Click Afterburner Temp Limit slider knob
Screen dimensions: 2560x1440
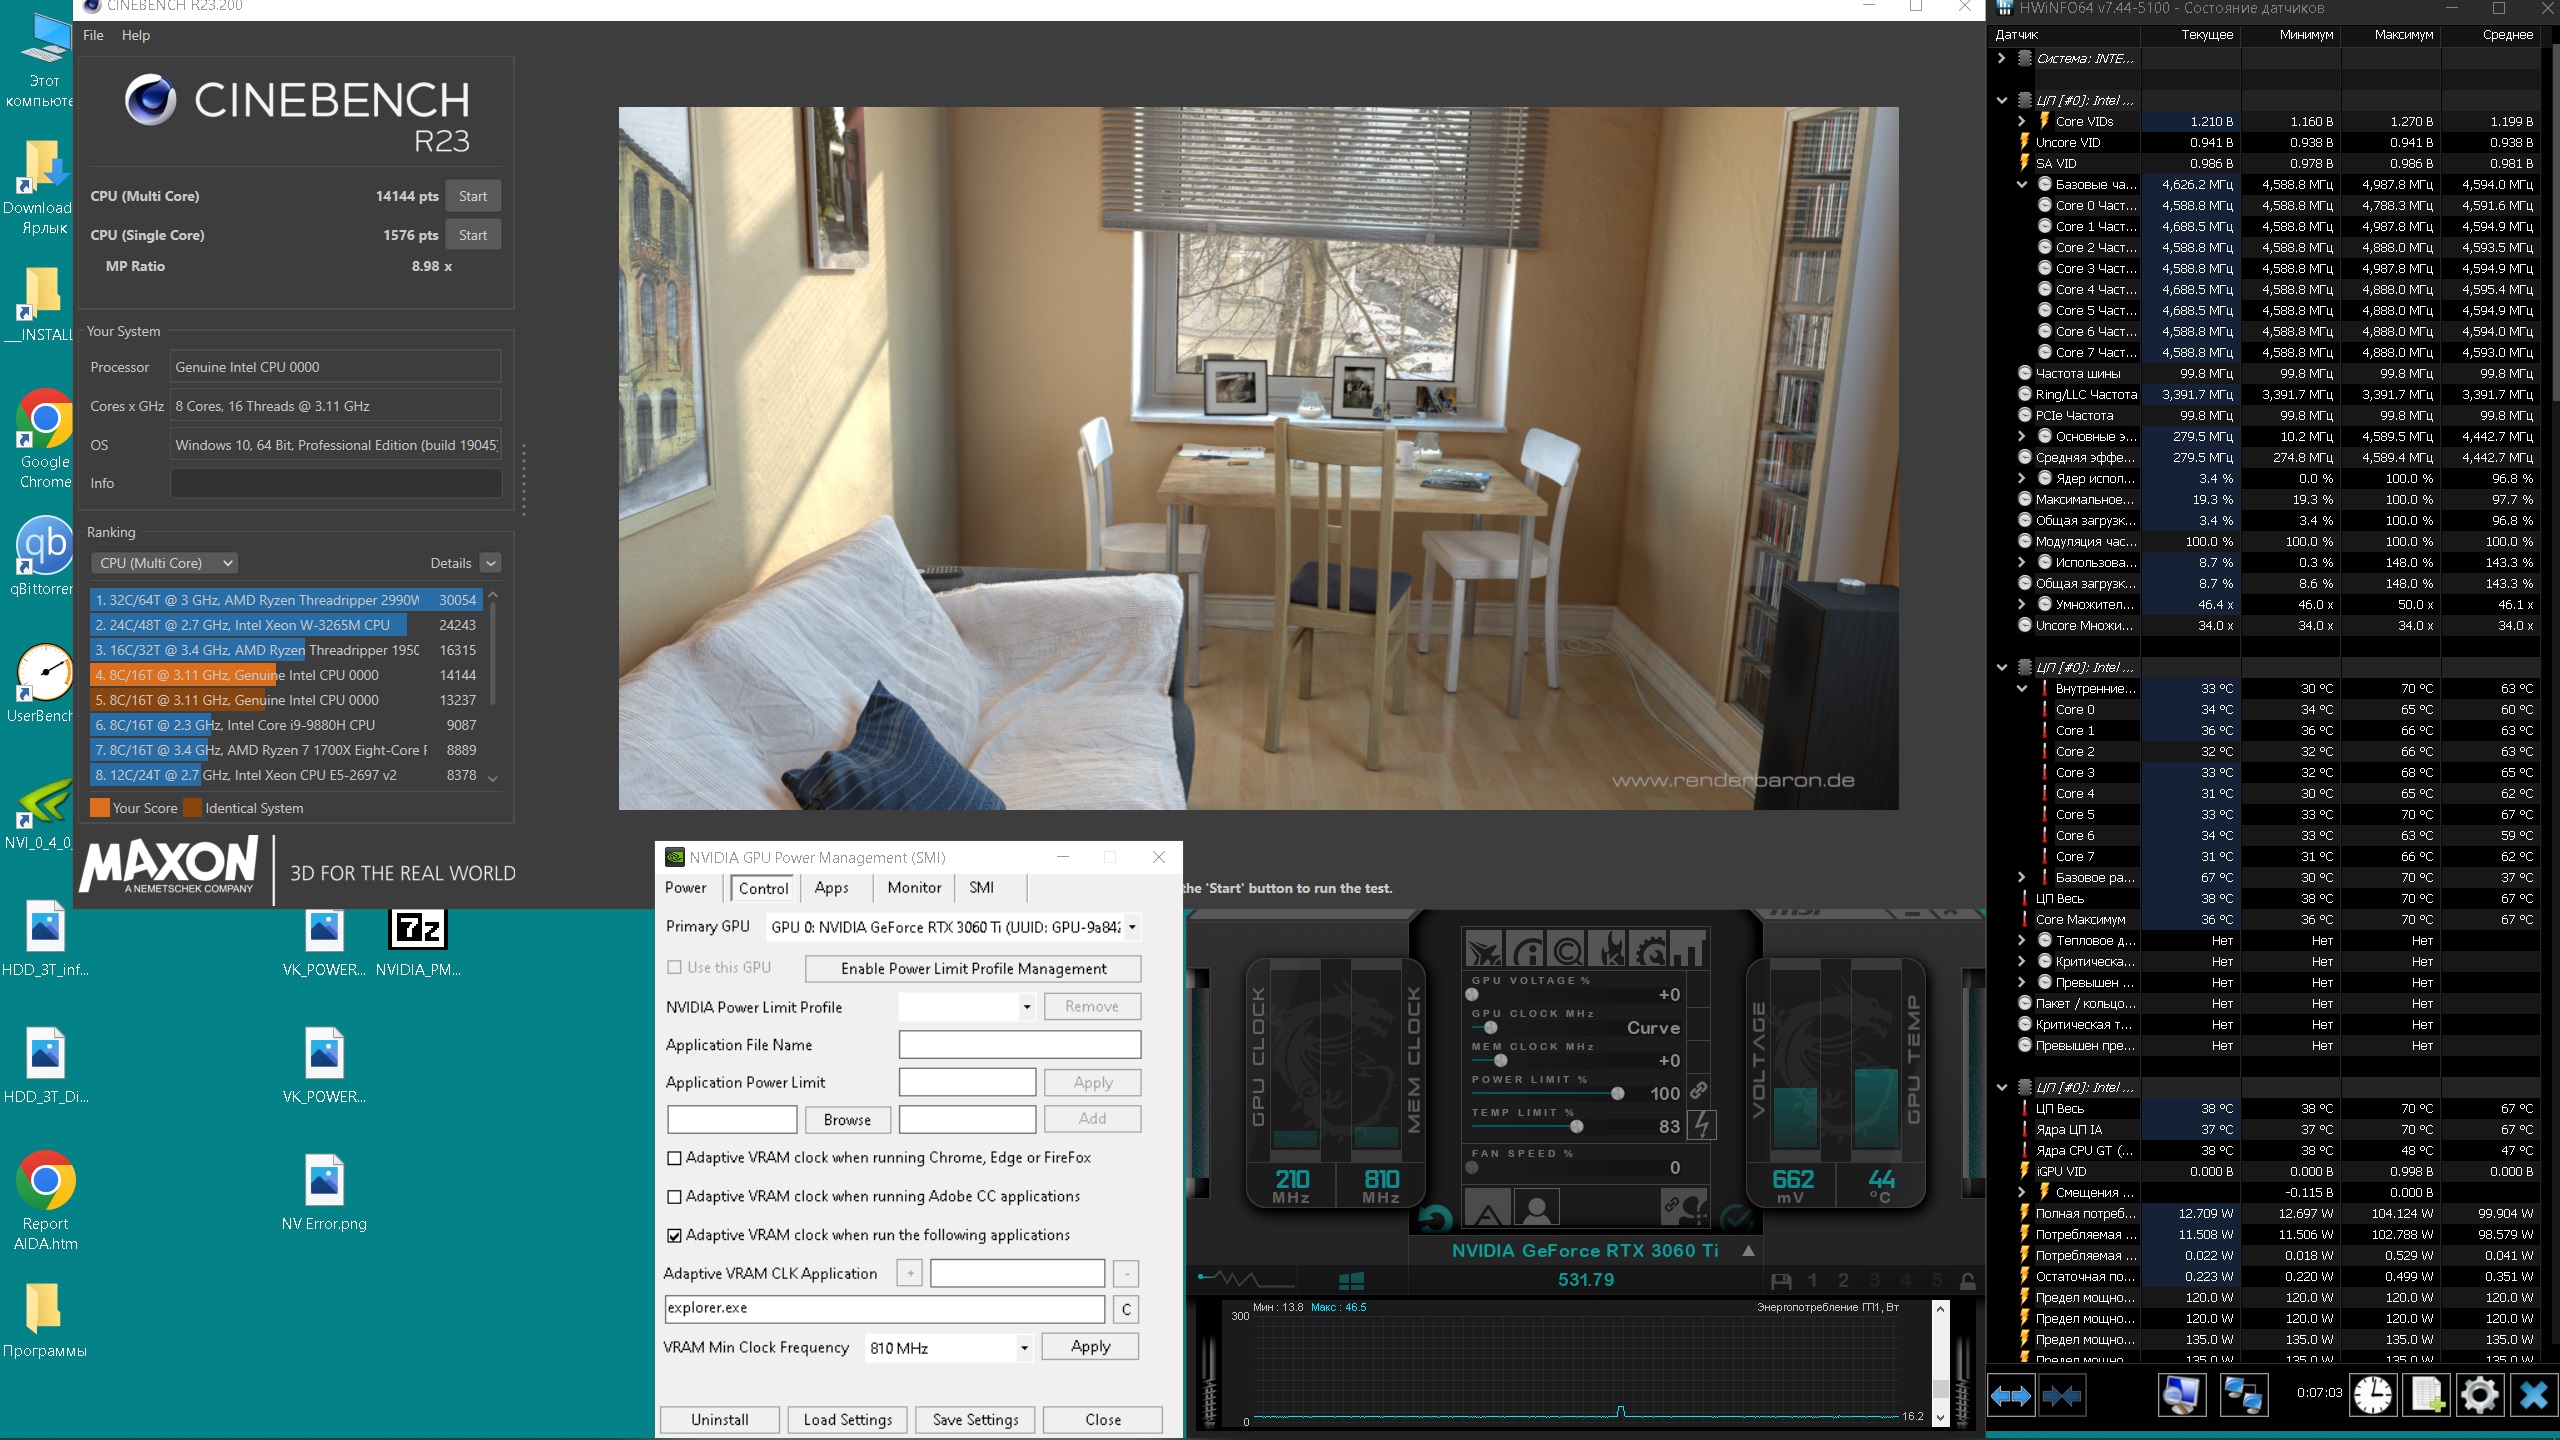[1577, 1127]
